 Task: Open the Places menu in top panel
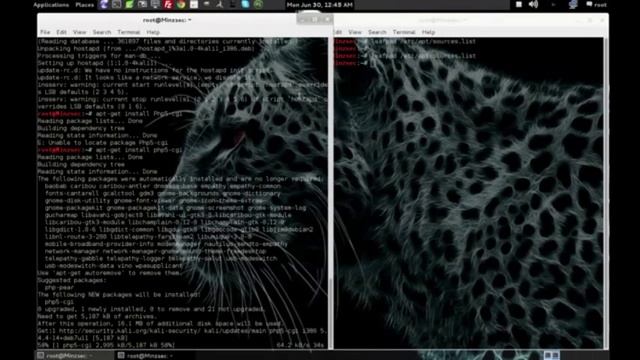pyautogui.click(x=84, y=5)
